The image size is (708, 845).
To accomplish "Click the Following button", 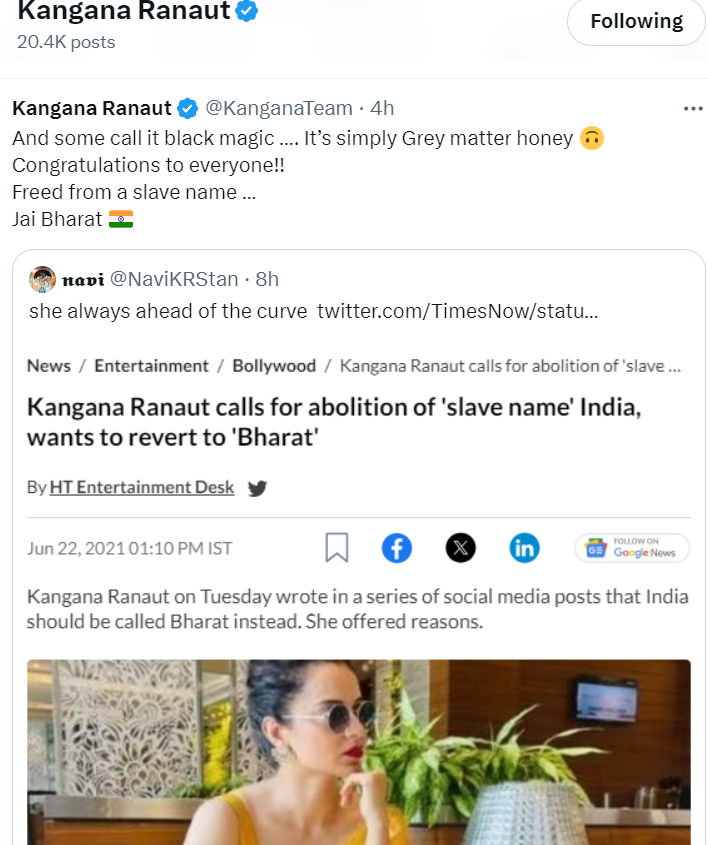I will 636,21.
